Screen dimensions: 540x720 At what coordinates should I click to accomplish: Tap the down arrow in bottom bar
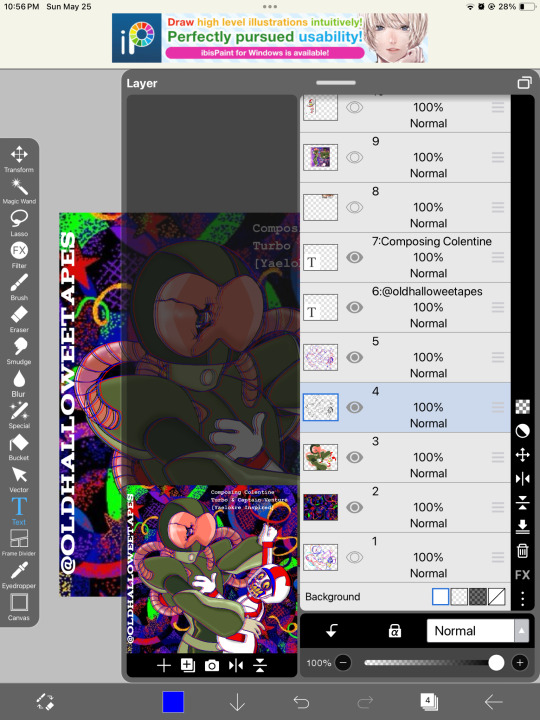[x=237, y=702]
